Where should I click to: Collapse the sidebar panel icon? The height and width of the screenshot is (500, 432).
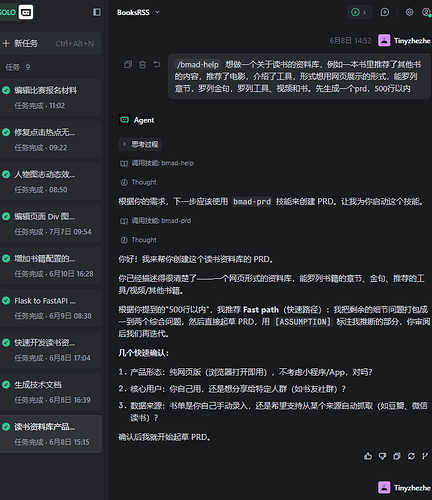click(97, 12)
